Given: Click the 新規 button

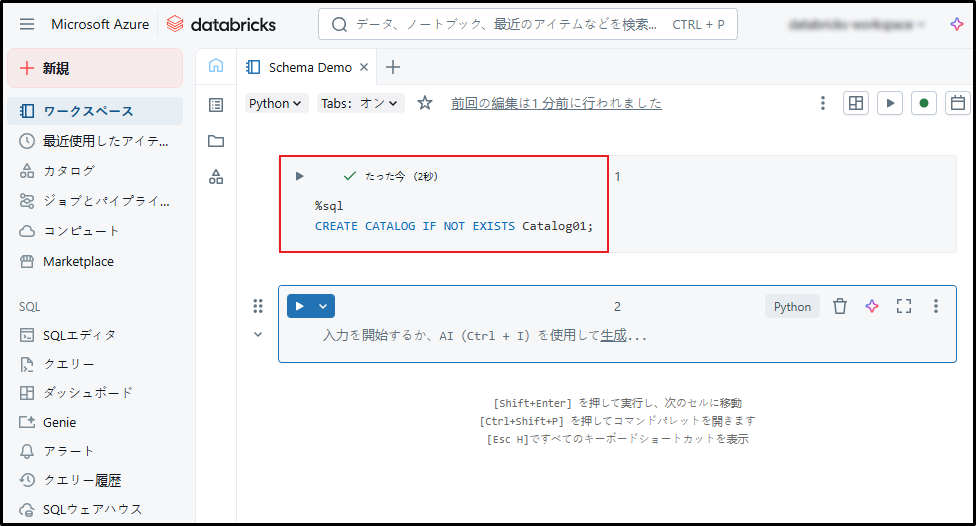Looking at the screenshot, I should click(95, 68).
